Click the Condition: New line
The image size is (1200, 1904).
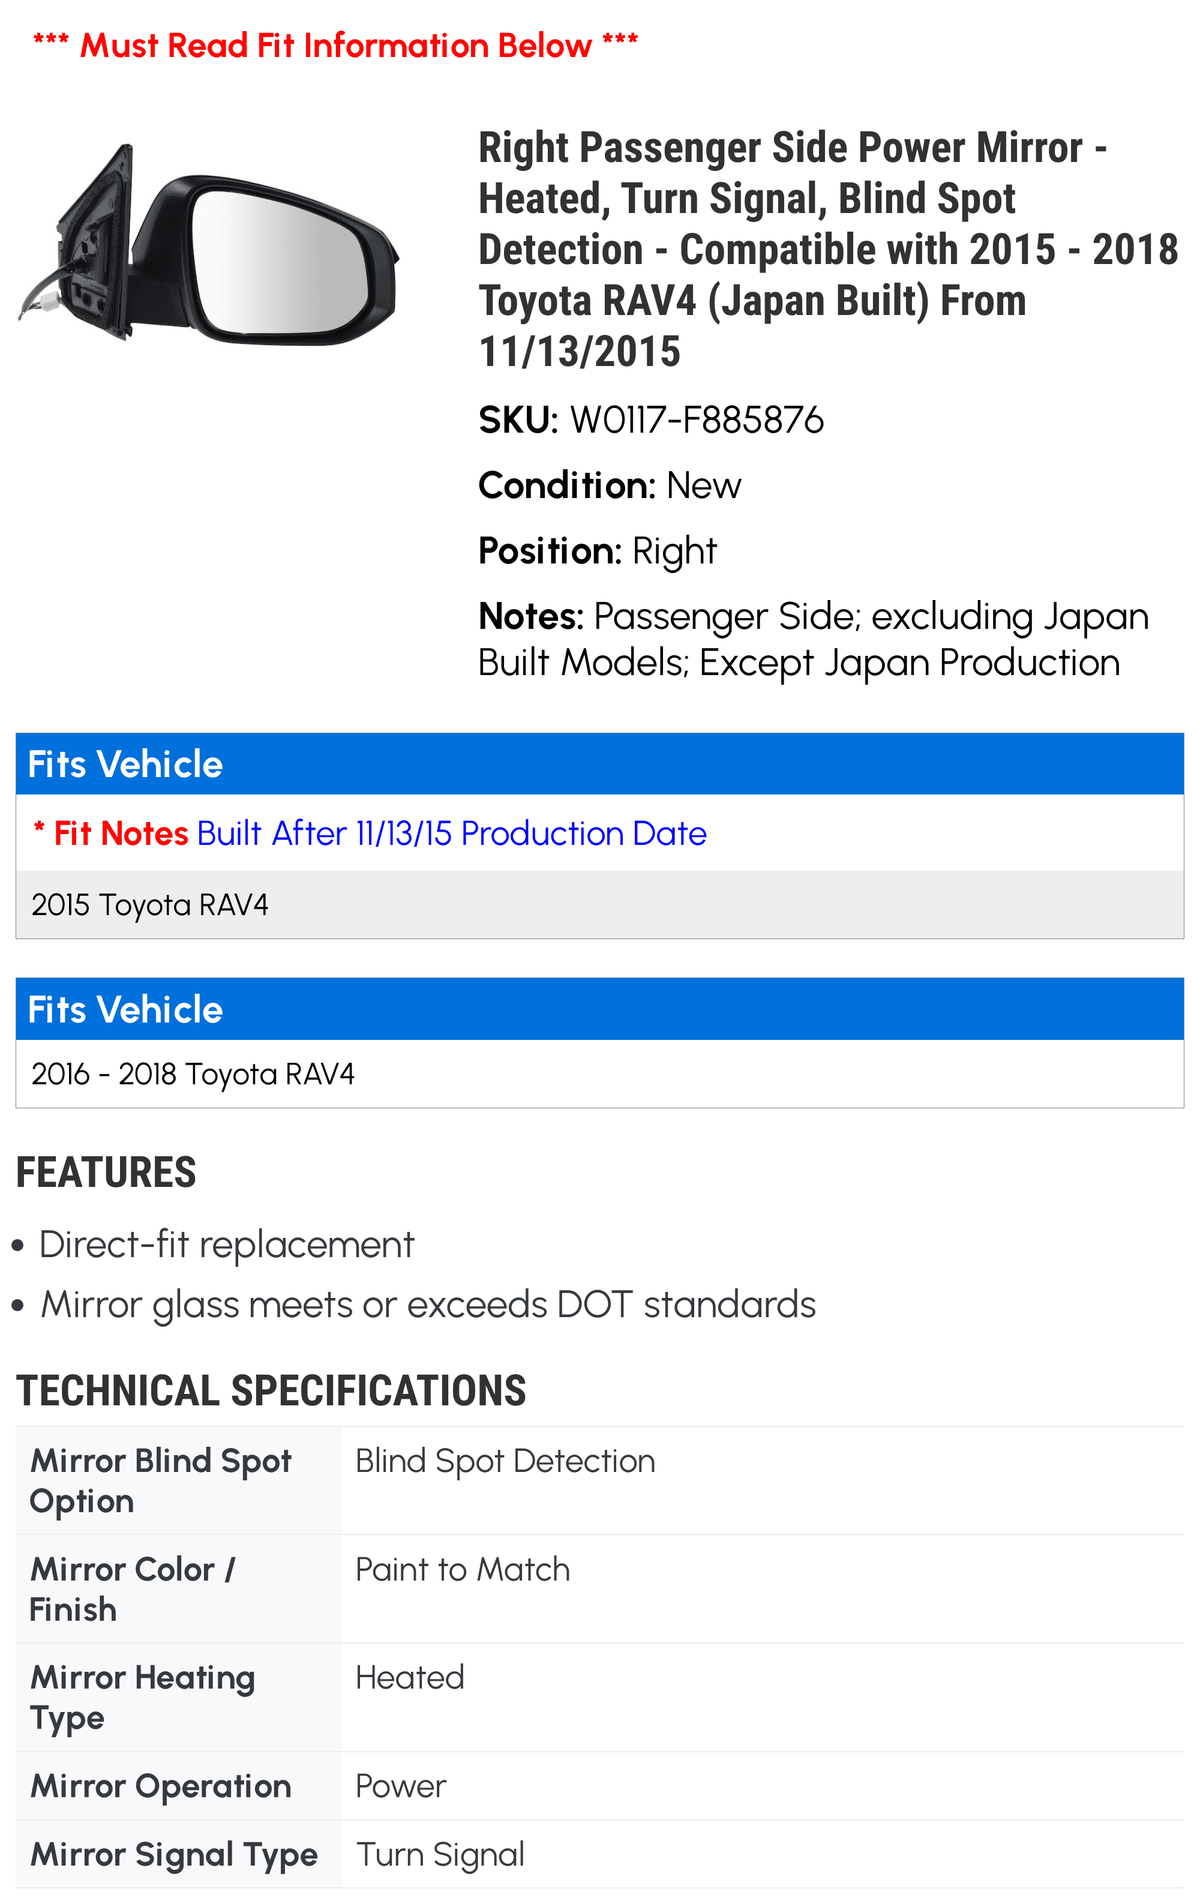tap(609, 486)
